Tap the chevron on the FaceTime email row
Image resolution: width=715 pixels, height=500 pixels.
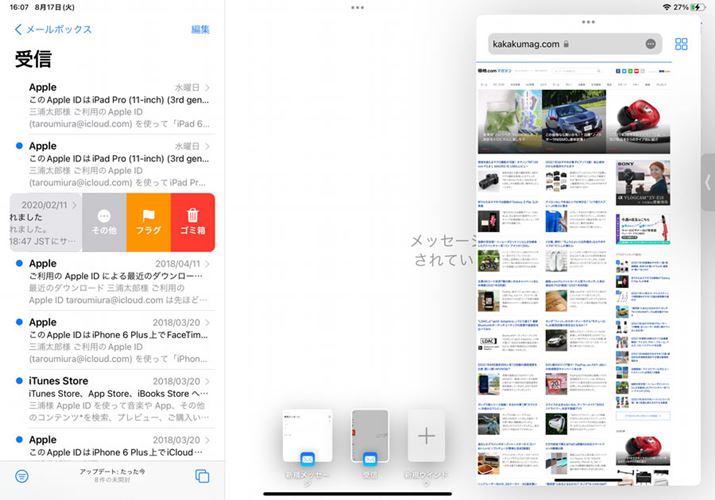207,323
